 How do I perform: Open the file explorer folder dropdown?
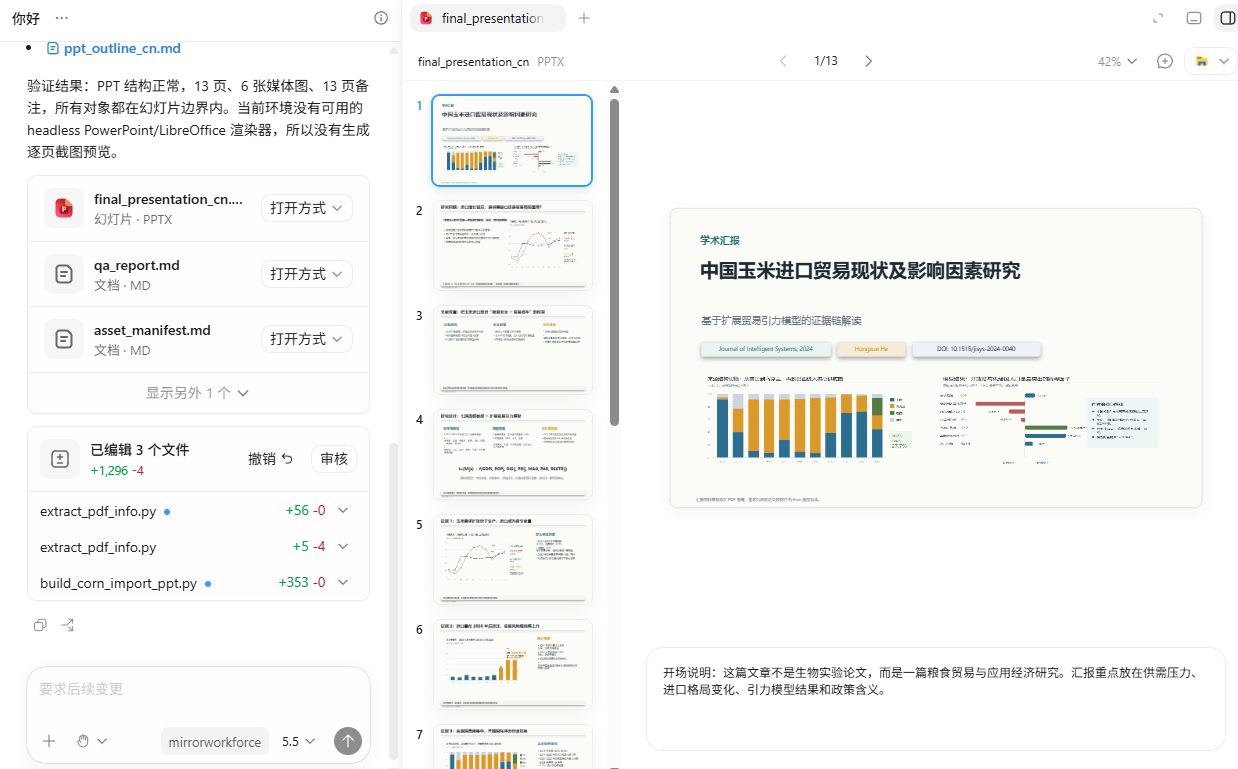pyautogui.click(x=1210, y=61)
